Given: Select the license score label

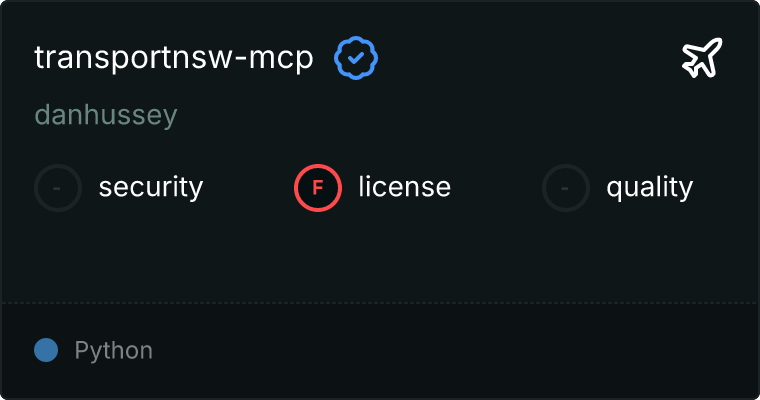Looking at the screenshot, I should pyautogui.click(x=405, y=187).
